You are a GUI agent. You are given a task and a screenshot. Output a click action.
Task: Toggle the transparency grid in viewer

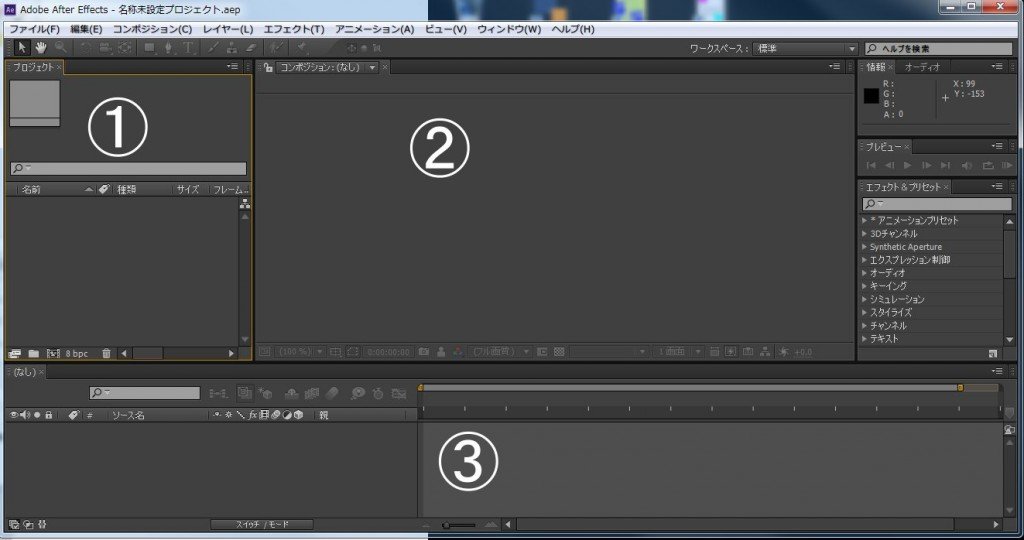tap(559, 351)
